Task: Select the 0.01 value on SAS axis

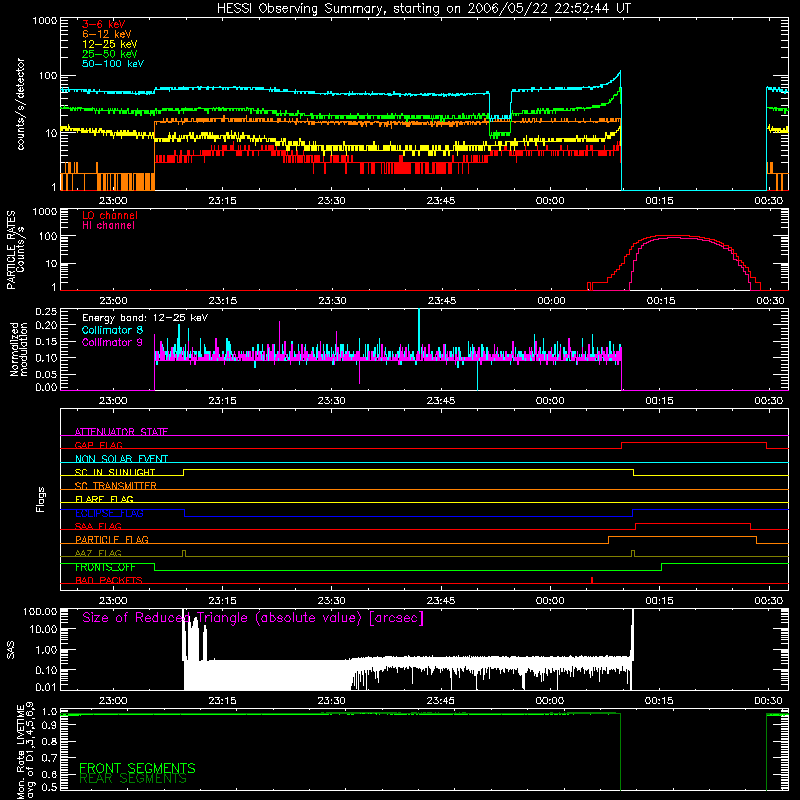Action: click(46, 687)
